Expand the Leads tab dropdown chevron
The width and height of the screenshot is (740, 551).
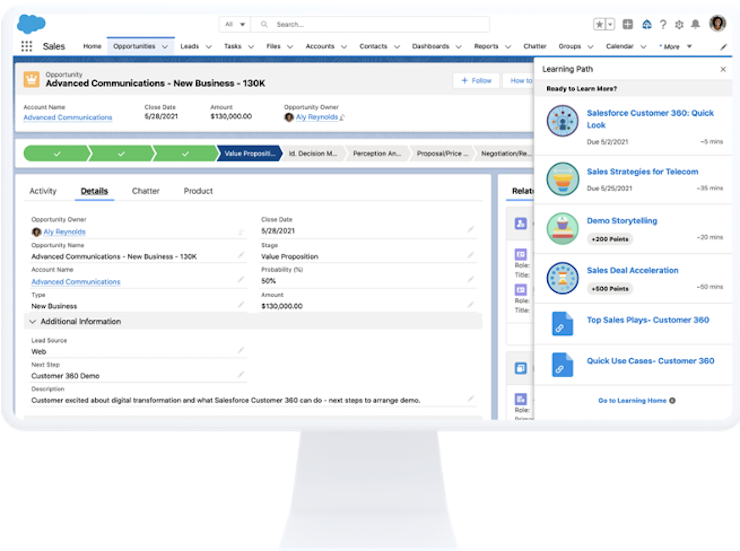click(x=209, y=47)
